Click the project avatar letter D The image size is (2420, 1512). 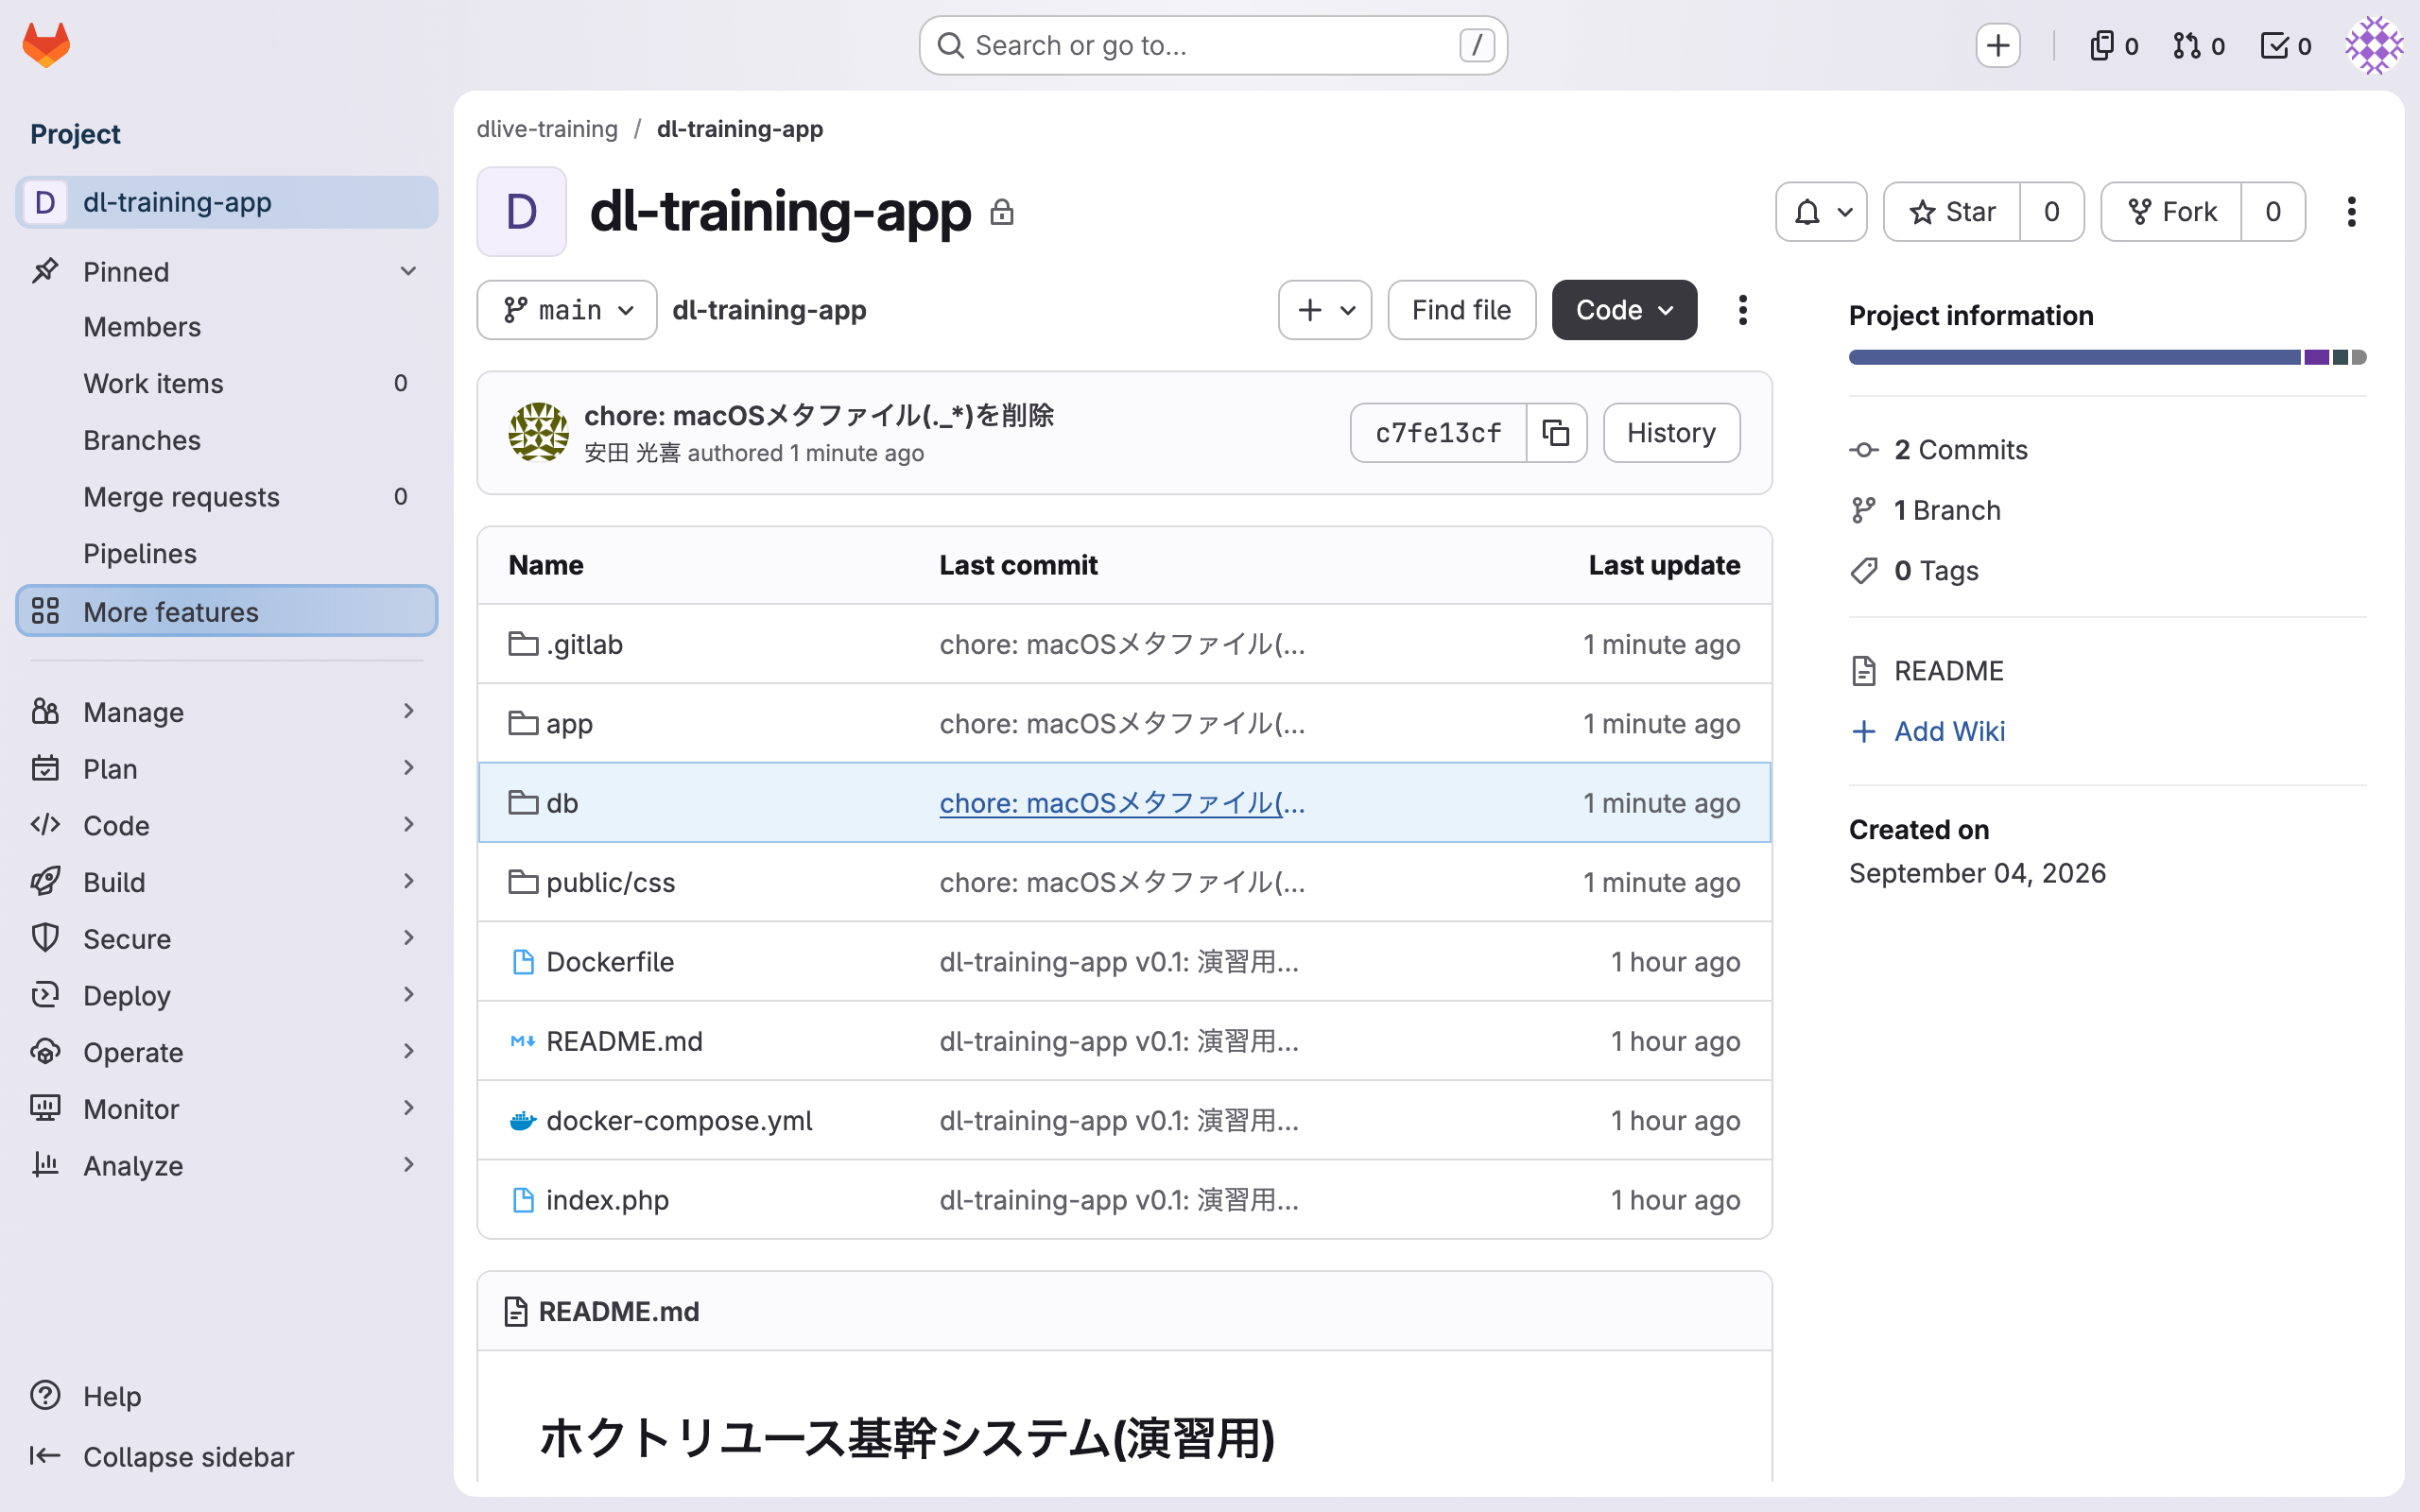tap(522, 212)
